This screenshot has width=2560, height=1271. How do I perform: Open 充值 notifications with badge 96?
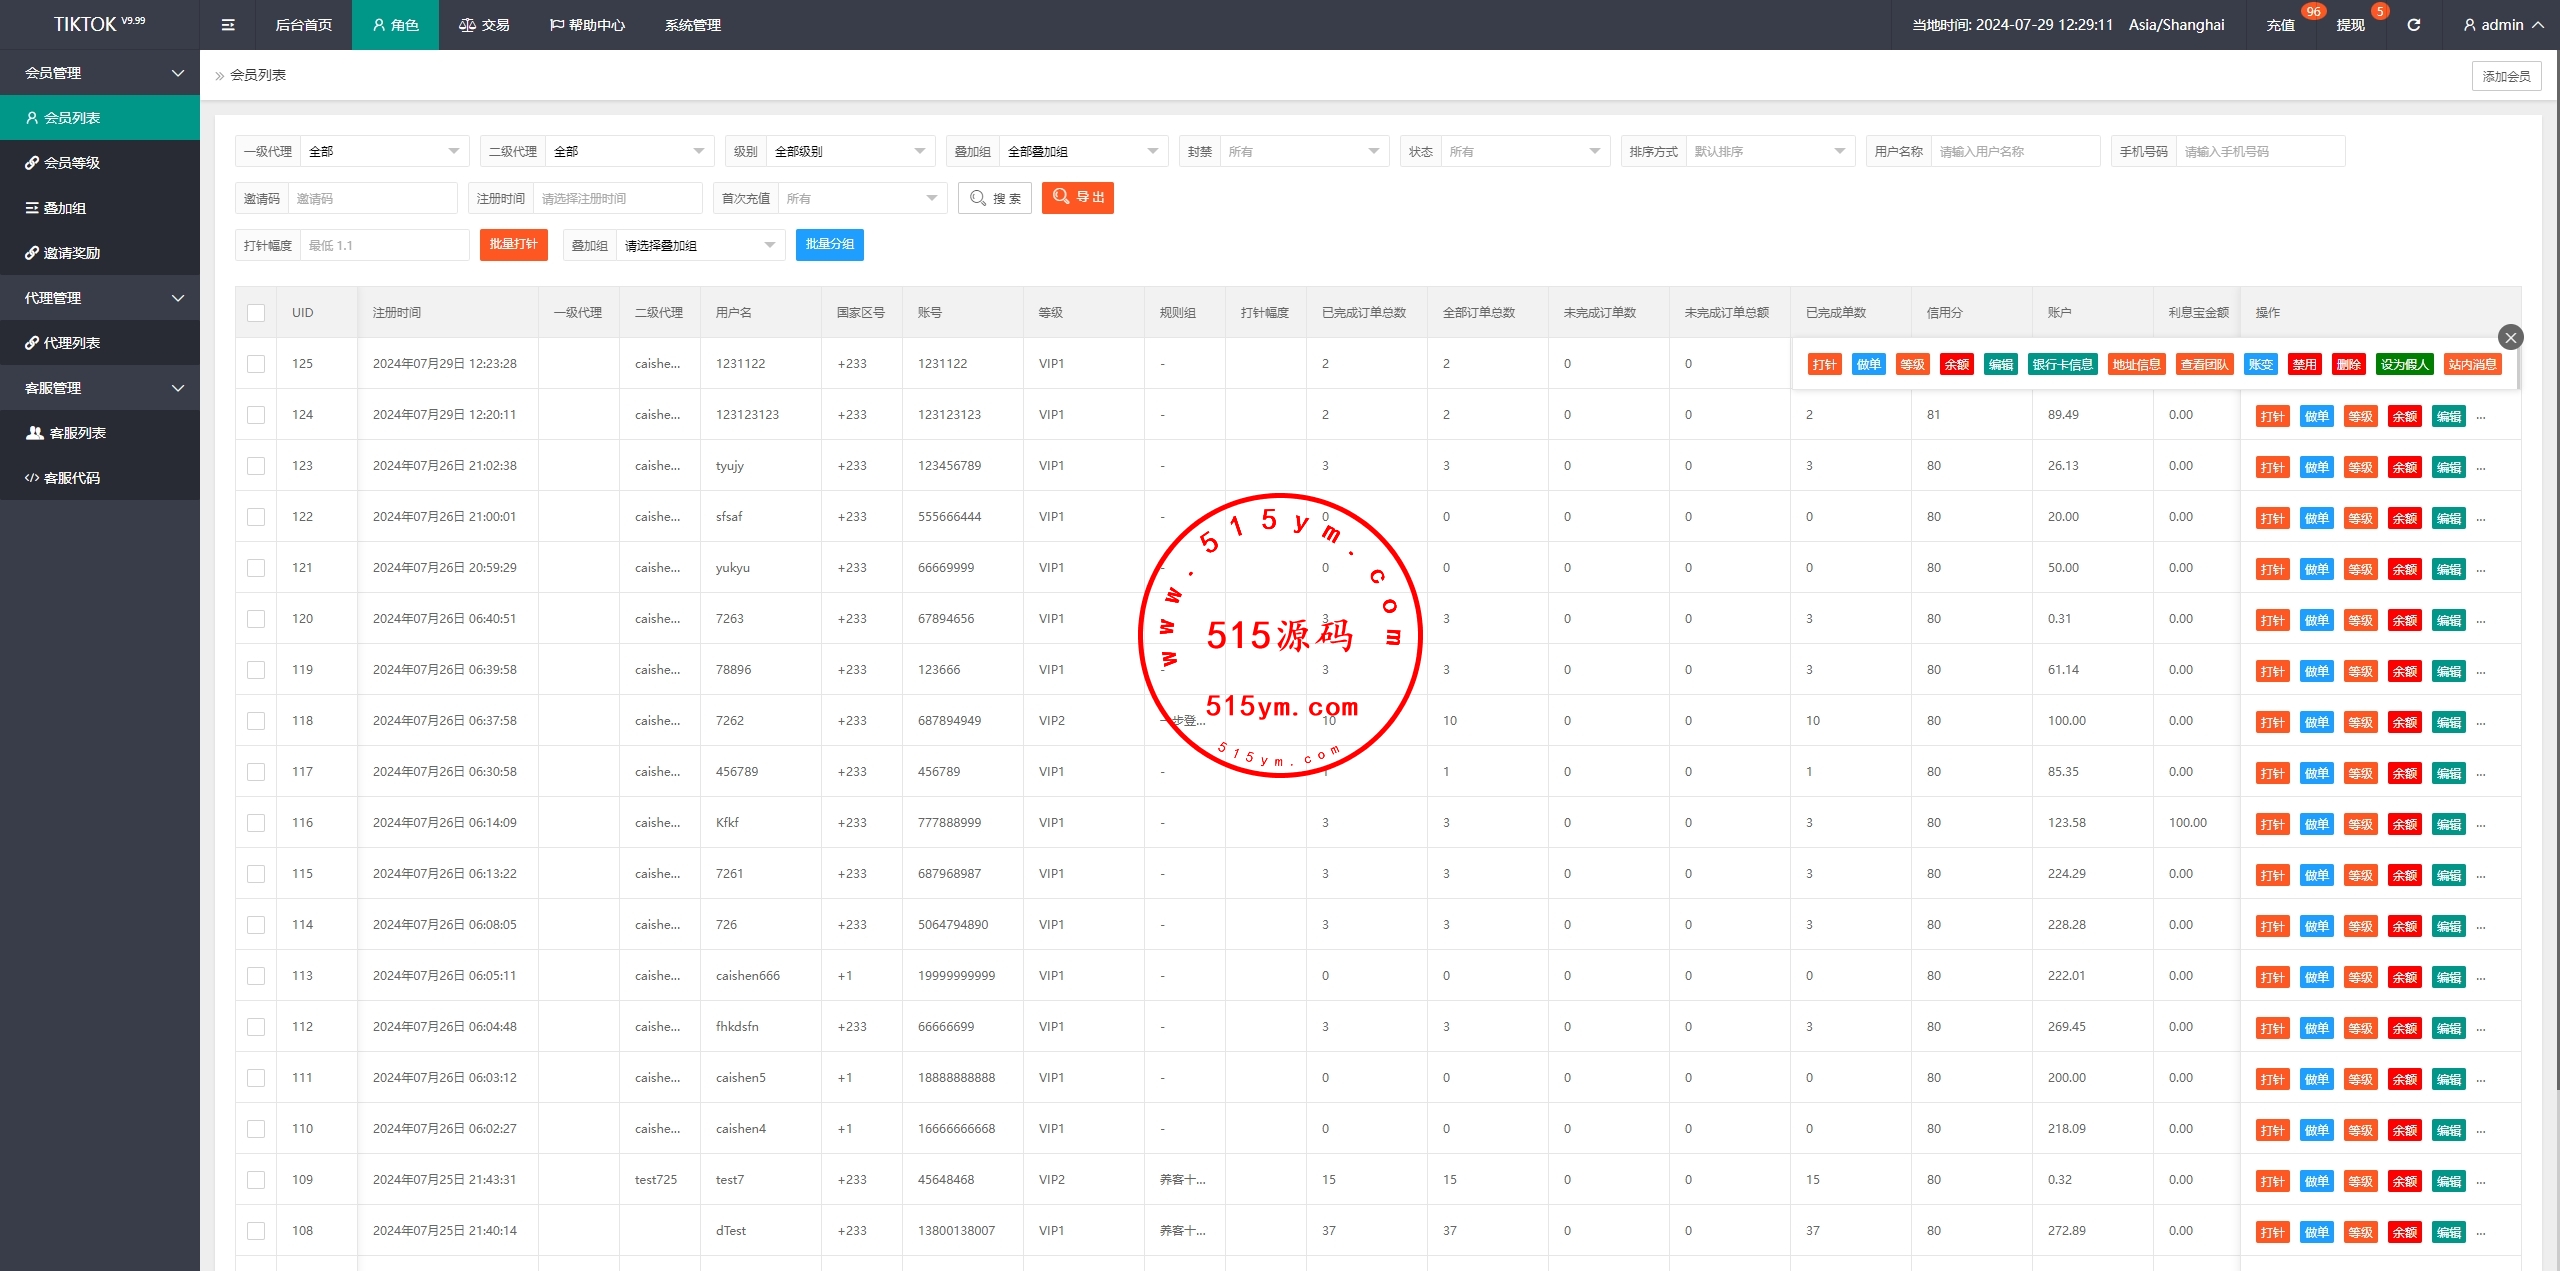pyautogui.click(x=2280, y=25)
